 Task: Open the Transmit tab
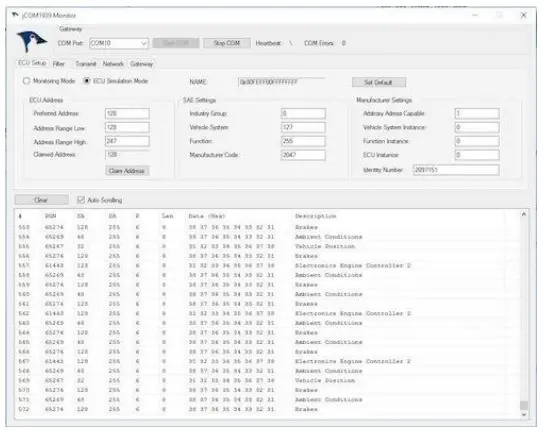coord(86,64)
